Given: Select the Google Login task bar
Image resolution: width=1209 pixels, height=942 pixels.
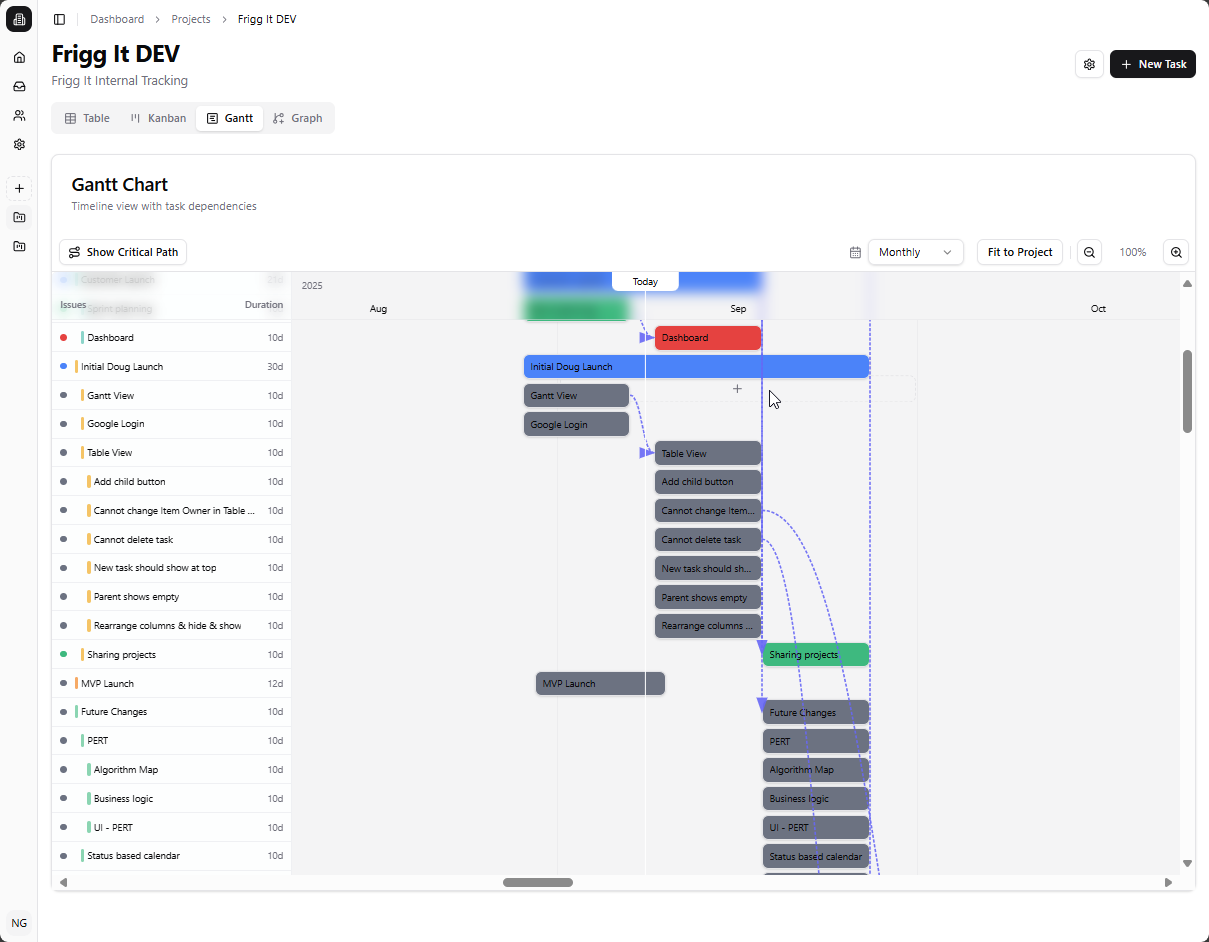Looking at the screenshot, I should click(576, 425).
